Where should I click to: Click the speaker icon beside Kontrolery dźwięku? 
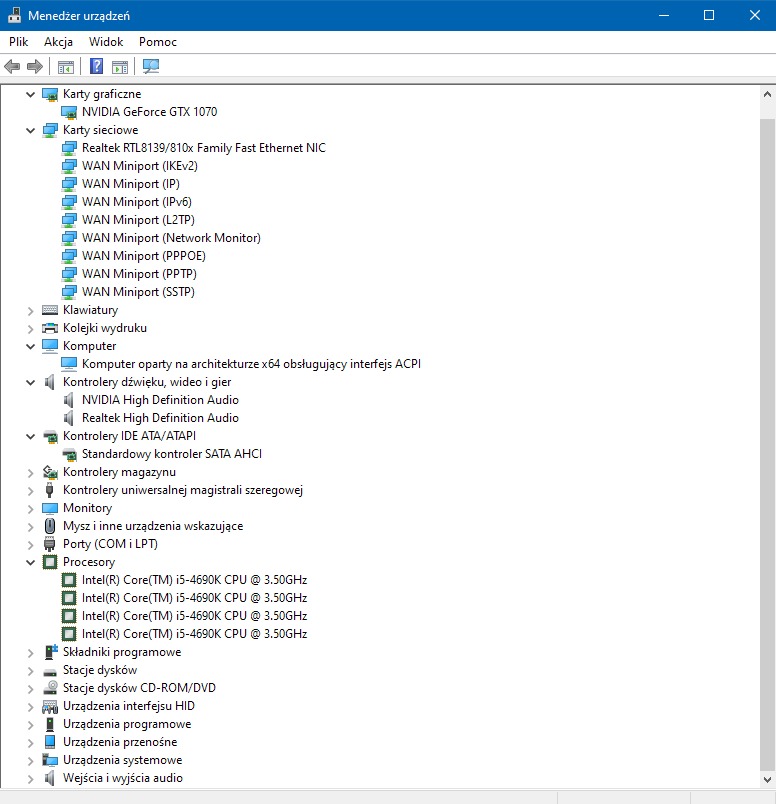tap(50, 382)
